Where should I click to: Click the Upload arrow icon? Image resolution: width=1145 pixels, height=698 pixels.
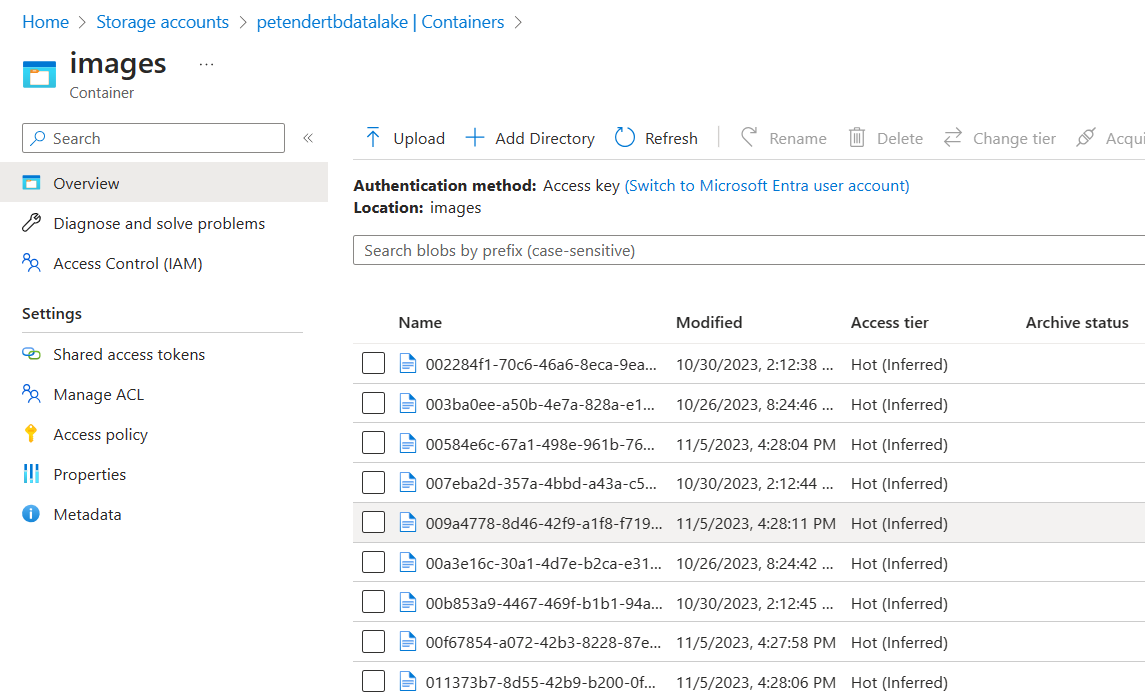click(x=372, y=137)
